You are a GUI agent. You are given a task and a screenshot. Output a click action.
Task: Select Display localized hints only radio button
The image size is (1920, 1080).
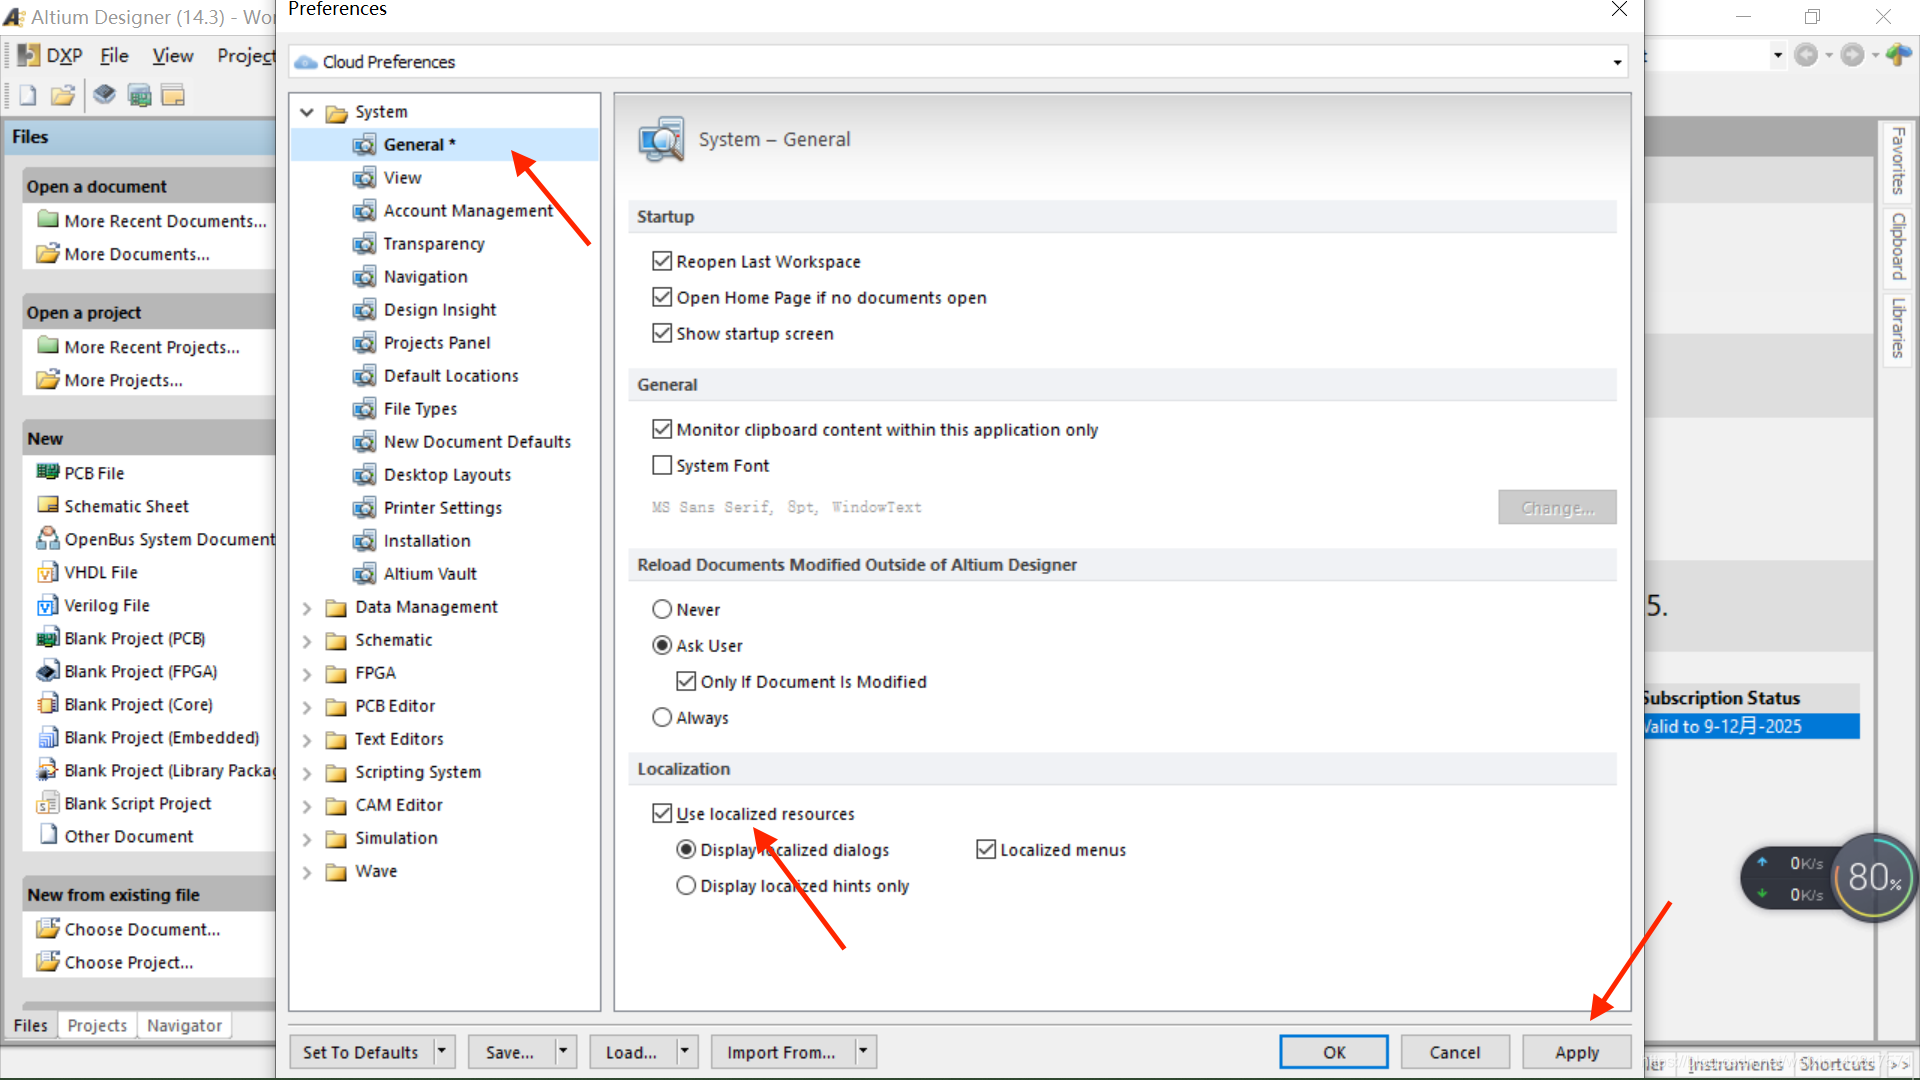pyautogui.click(x=686, y=885)
